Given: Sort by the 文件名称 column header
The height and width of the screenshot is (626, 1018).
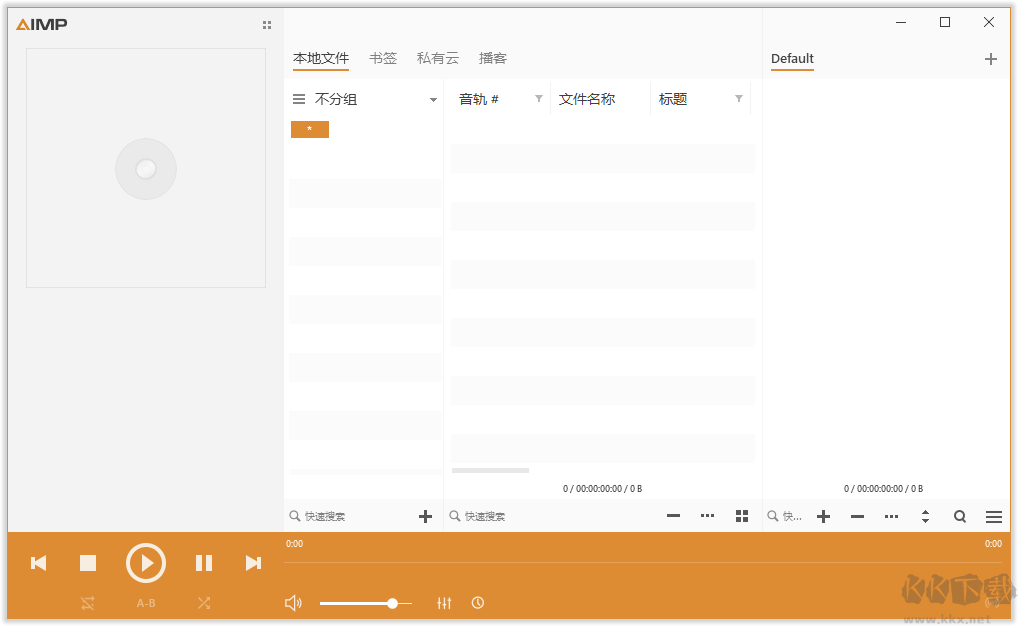Looking at the screenshot, I should (x=587, y=99).
